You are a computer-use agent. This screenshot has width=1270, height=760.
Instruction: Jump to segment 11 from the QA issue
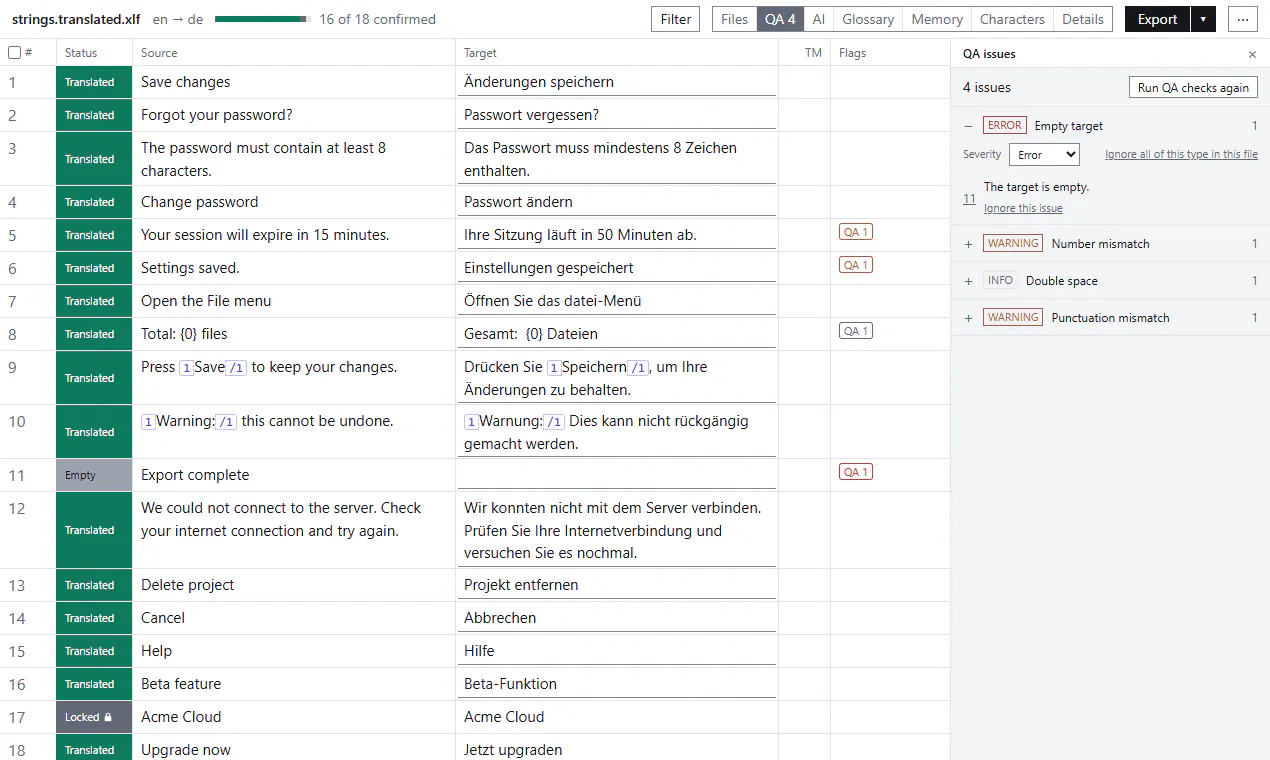click(969, 199)
